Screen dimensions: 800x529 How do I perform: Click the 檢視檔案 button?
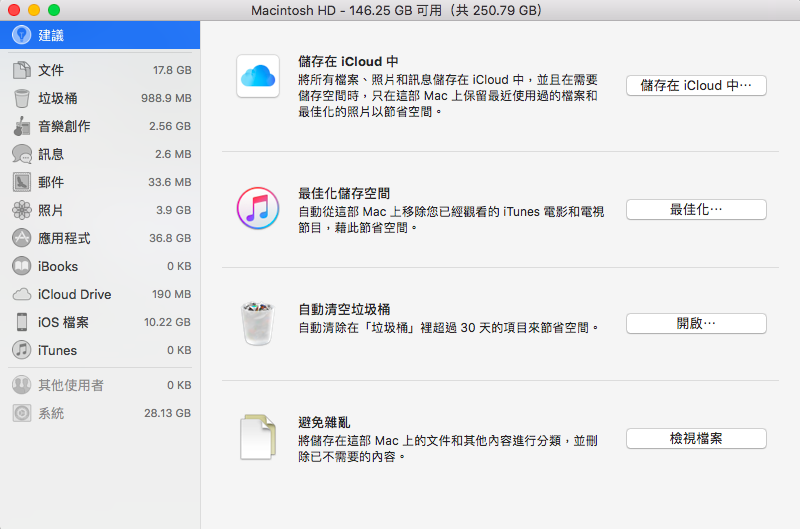coord(696,438)
